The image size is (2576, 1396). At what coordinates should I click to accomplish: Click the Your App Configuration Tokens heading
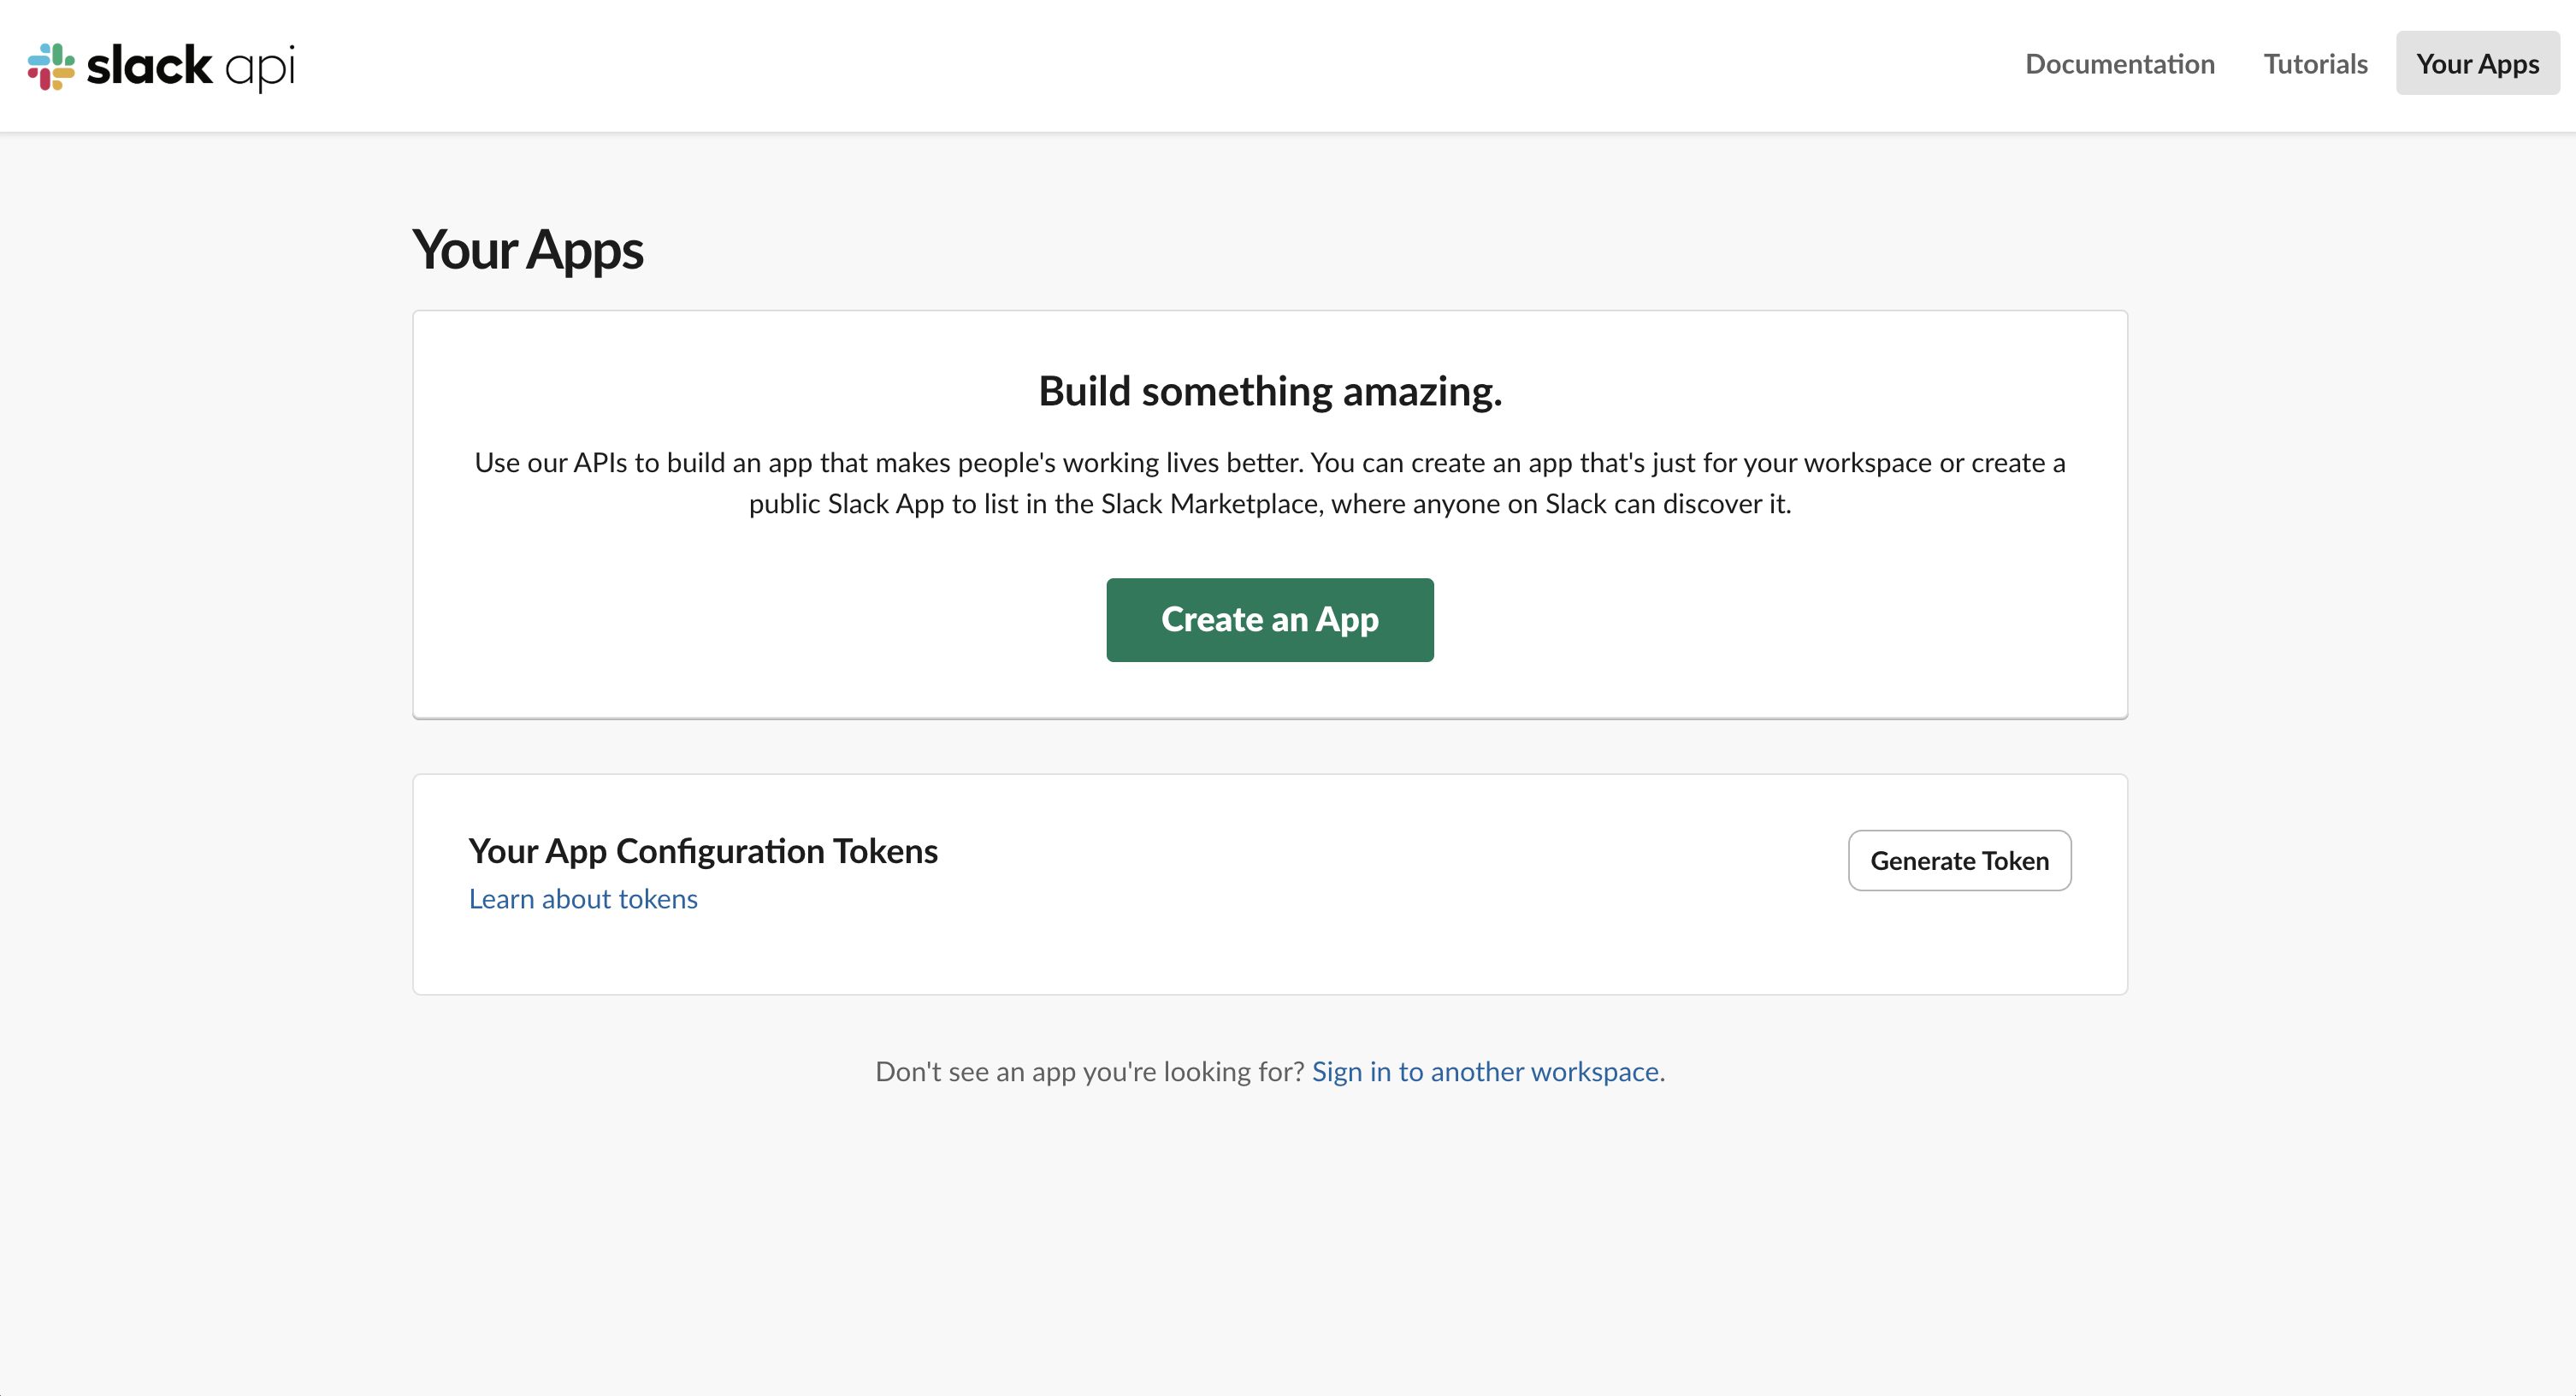tap(703, 851)
